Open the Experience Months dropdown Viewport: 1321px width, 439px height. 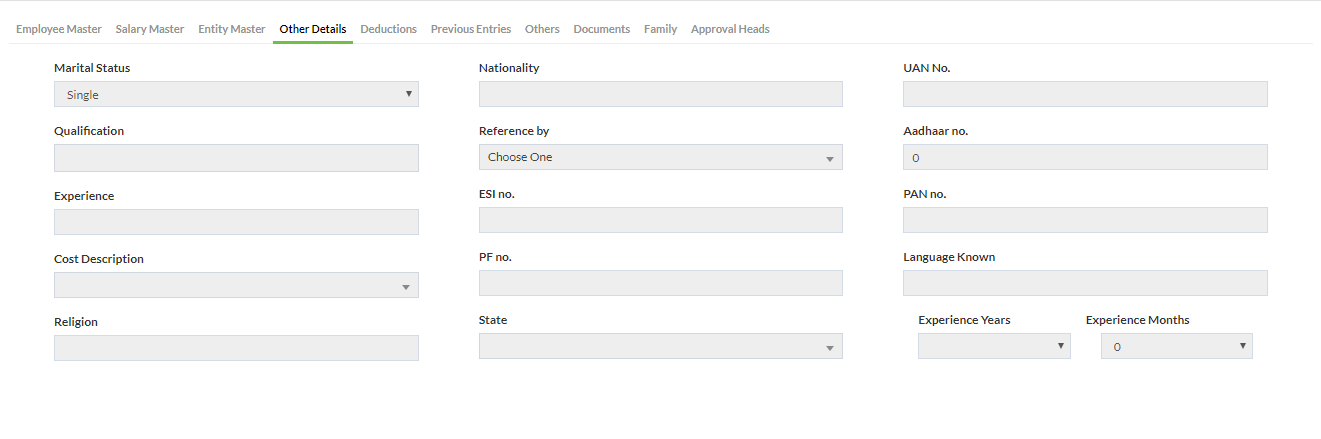pyautogui.click(x=1177, y=346)
